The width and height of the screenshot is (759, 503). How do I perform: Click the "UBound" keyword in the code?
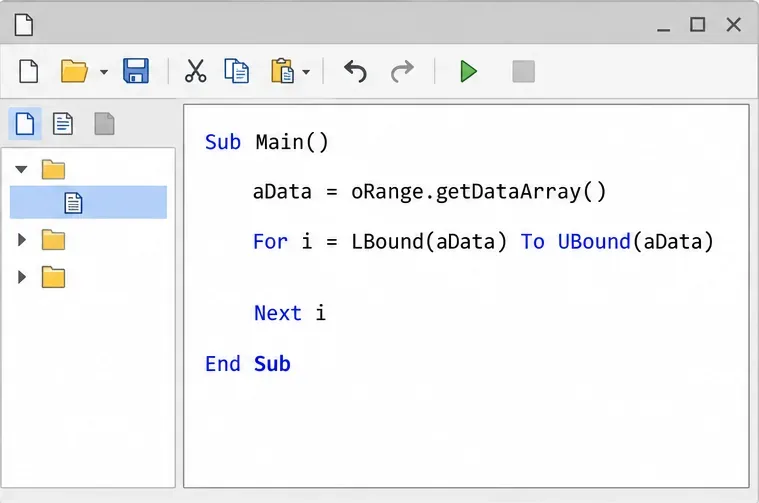point(594,242)
